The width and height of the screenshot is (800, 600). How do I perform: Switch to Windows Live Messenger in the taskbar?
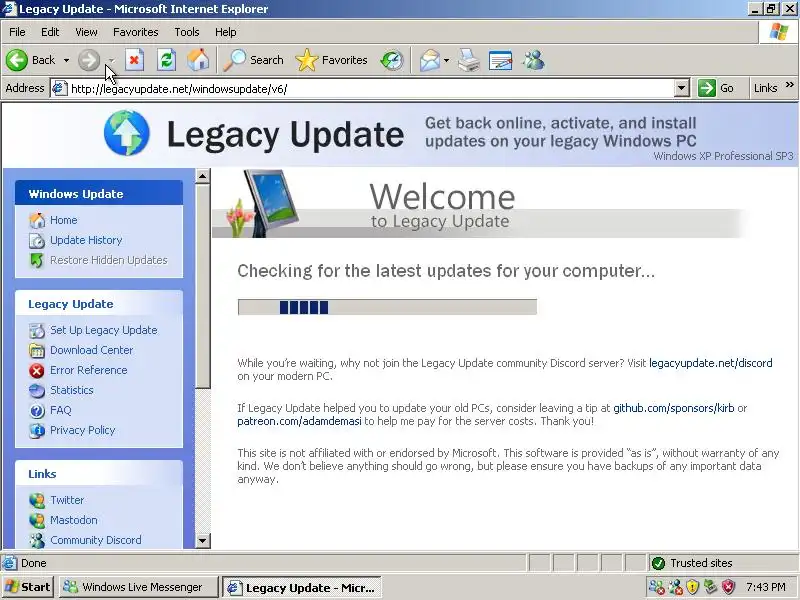pyautogui.click(x=139, y=587)
